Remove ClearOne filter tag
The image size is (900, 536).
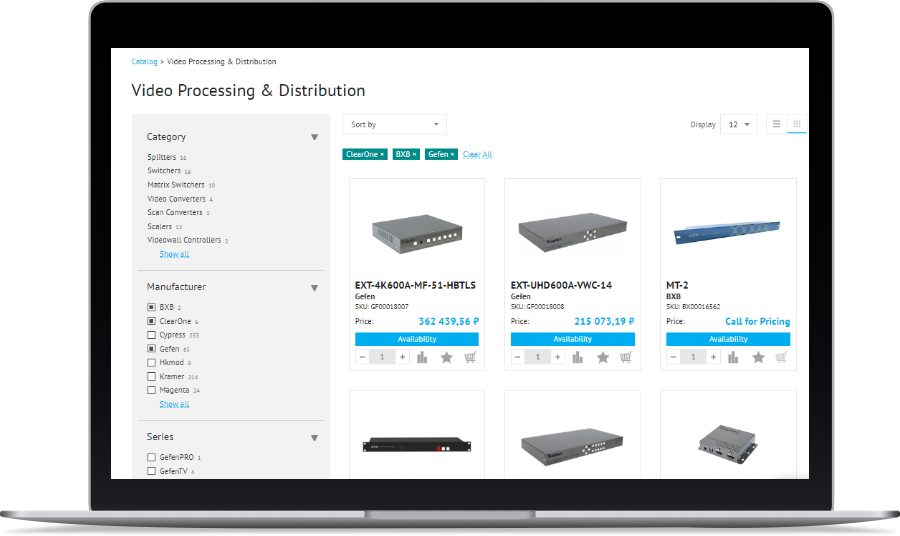click(x=382, y=154)
